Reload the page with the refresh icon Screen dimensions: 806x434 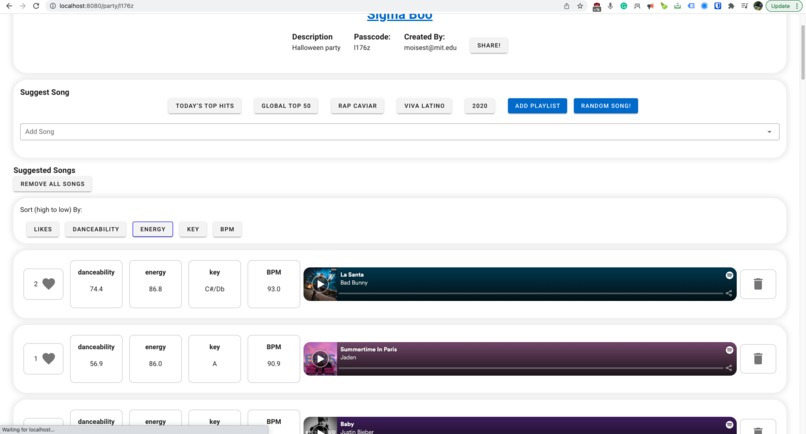(x=36, y=6)
